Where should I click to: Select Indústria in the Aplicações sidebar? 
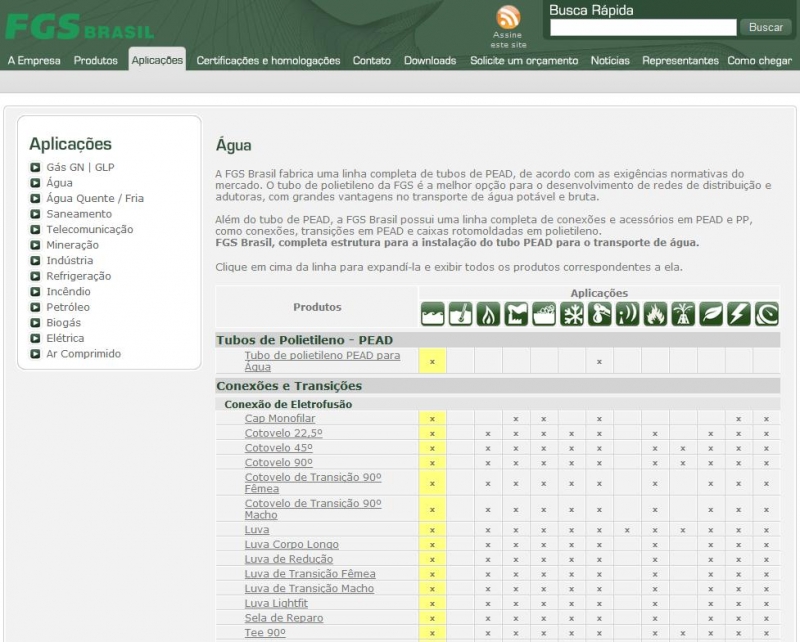70,261
